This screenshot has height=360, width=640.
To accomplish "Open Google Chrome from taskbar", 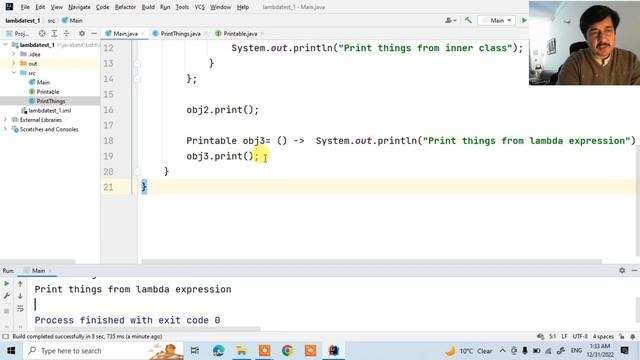I will [x=287, y=351].
